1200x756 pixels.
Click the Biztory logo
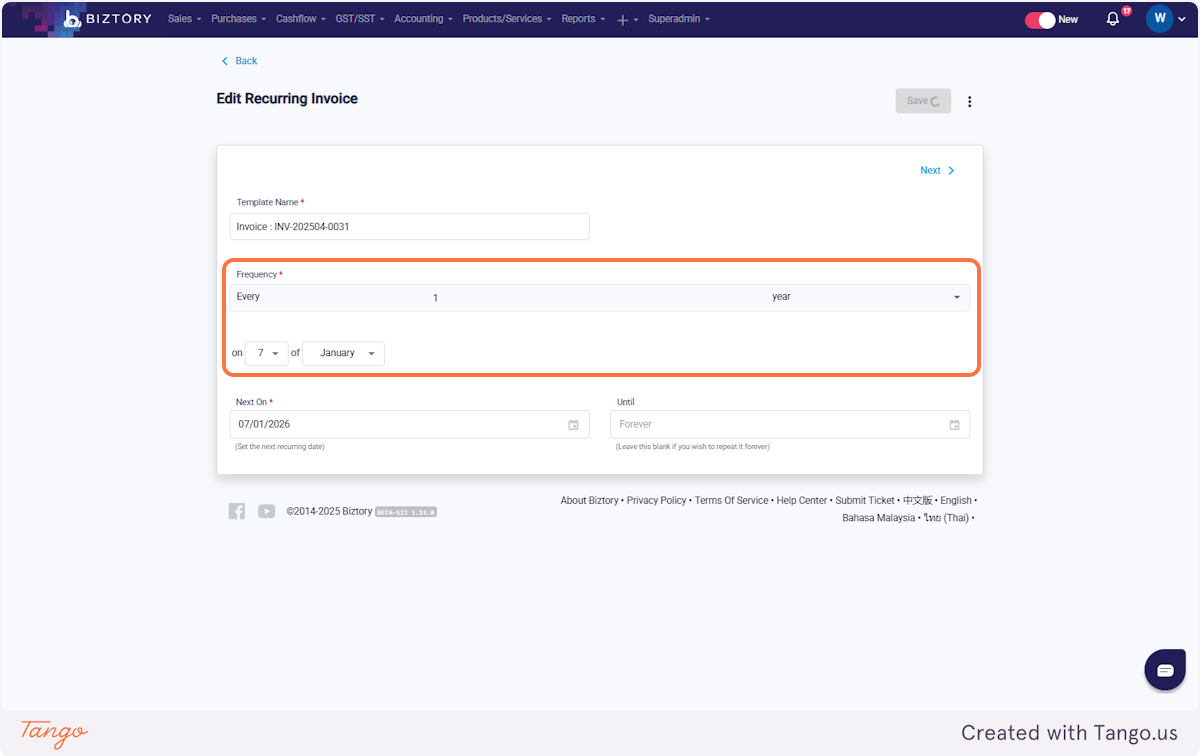[109, 19]
